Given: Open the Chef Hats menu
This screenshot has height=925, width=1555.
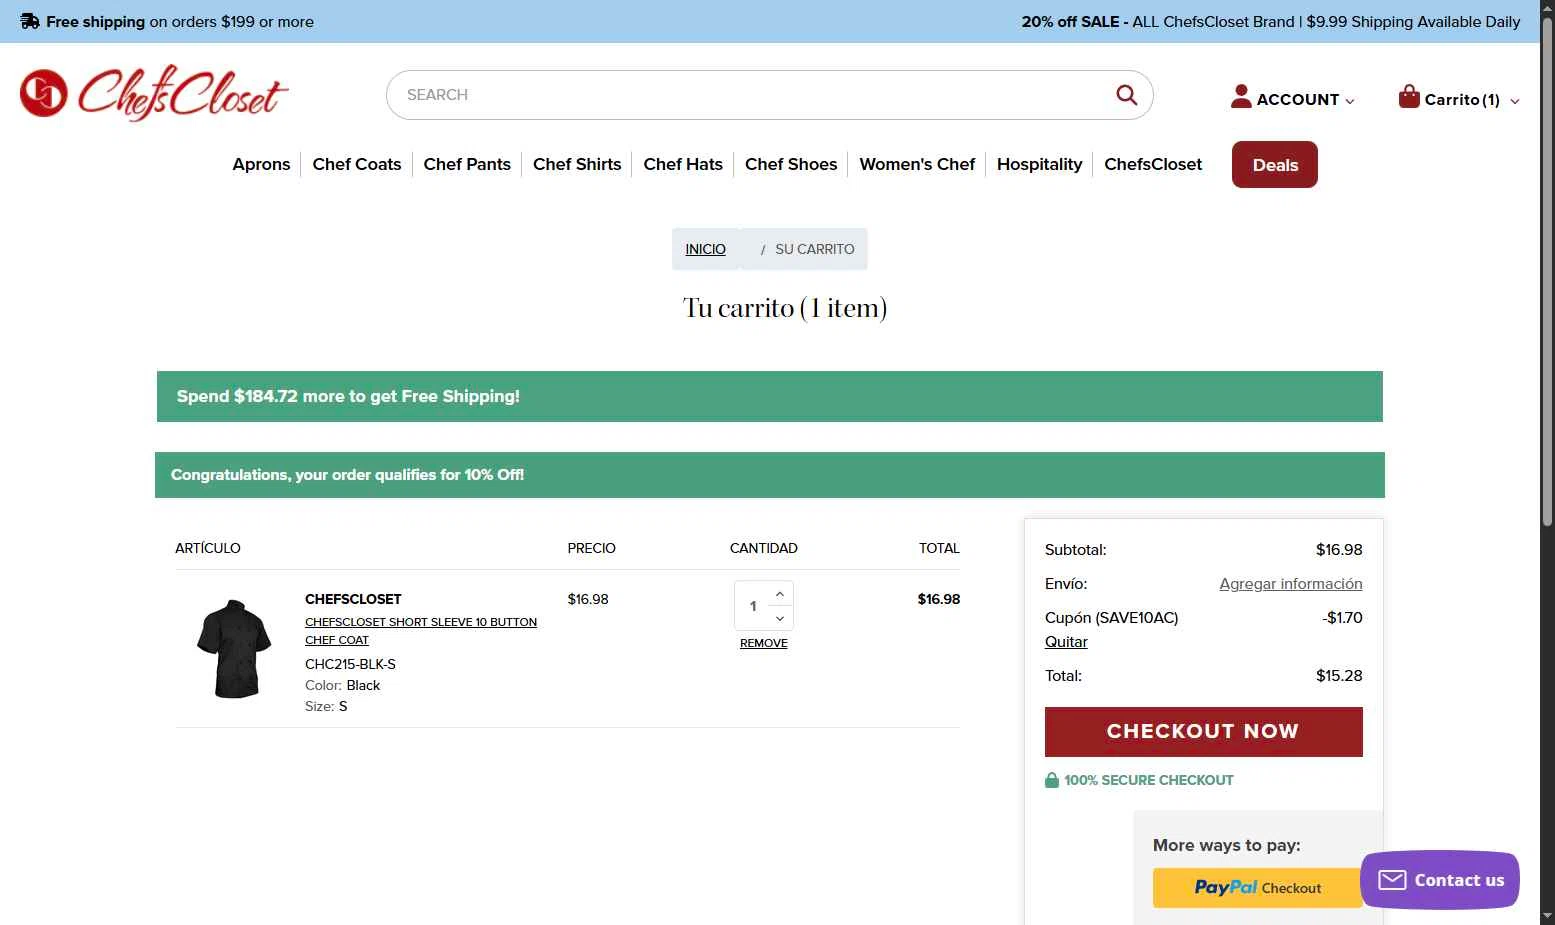Looking at the screenshot, I should tap(683, 164).
